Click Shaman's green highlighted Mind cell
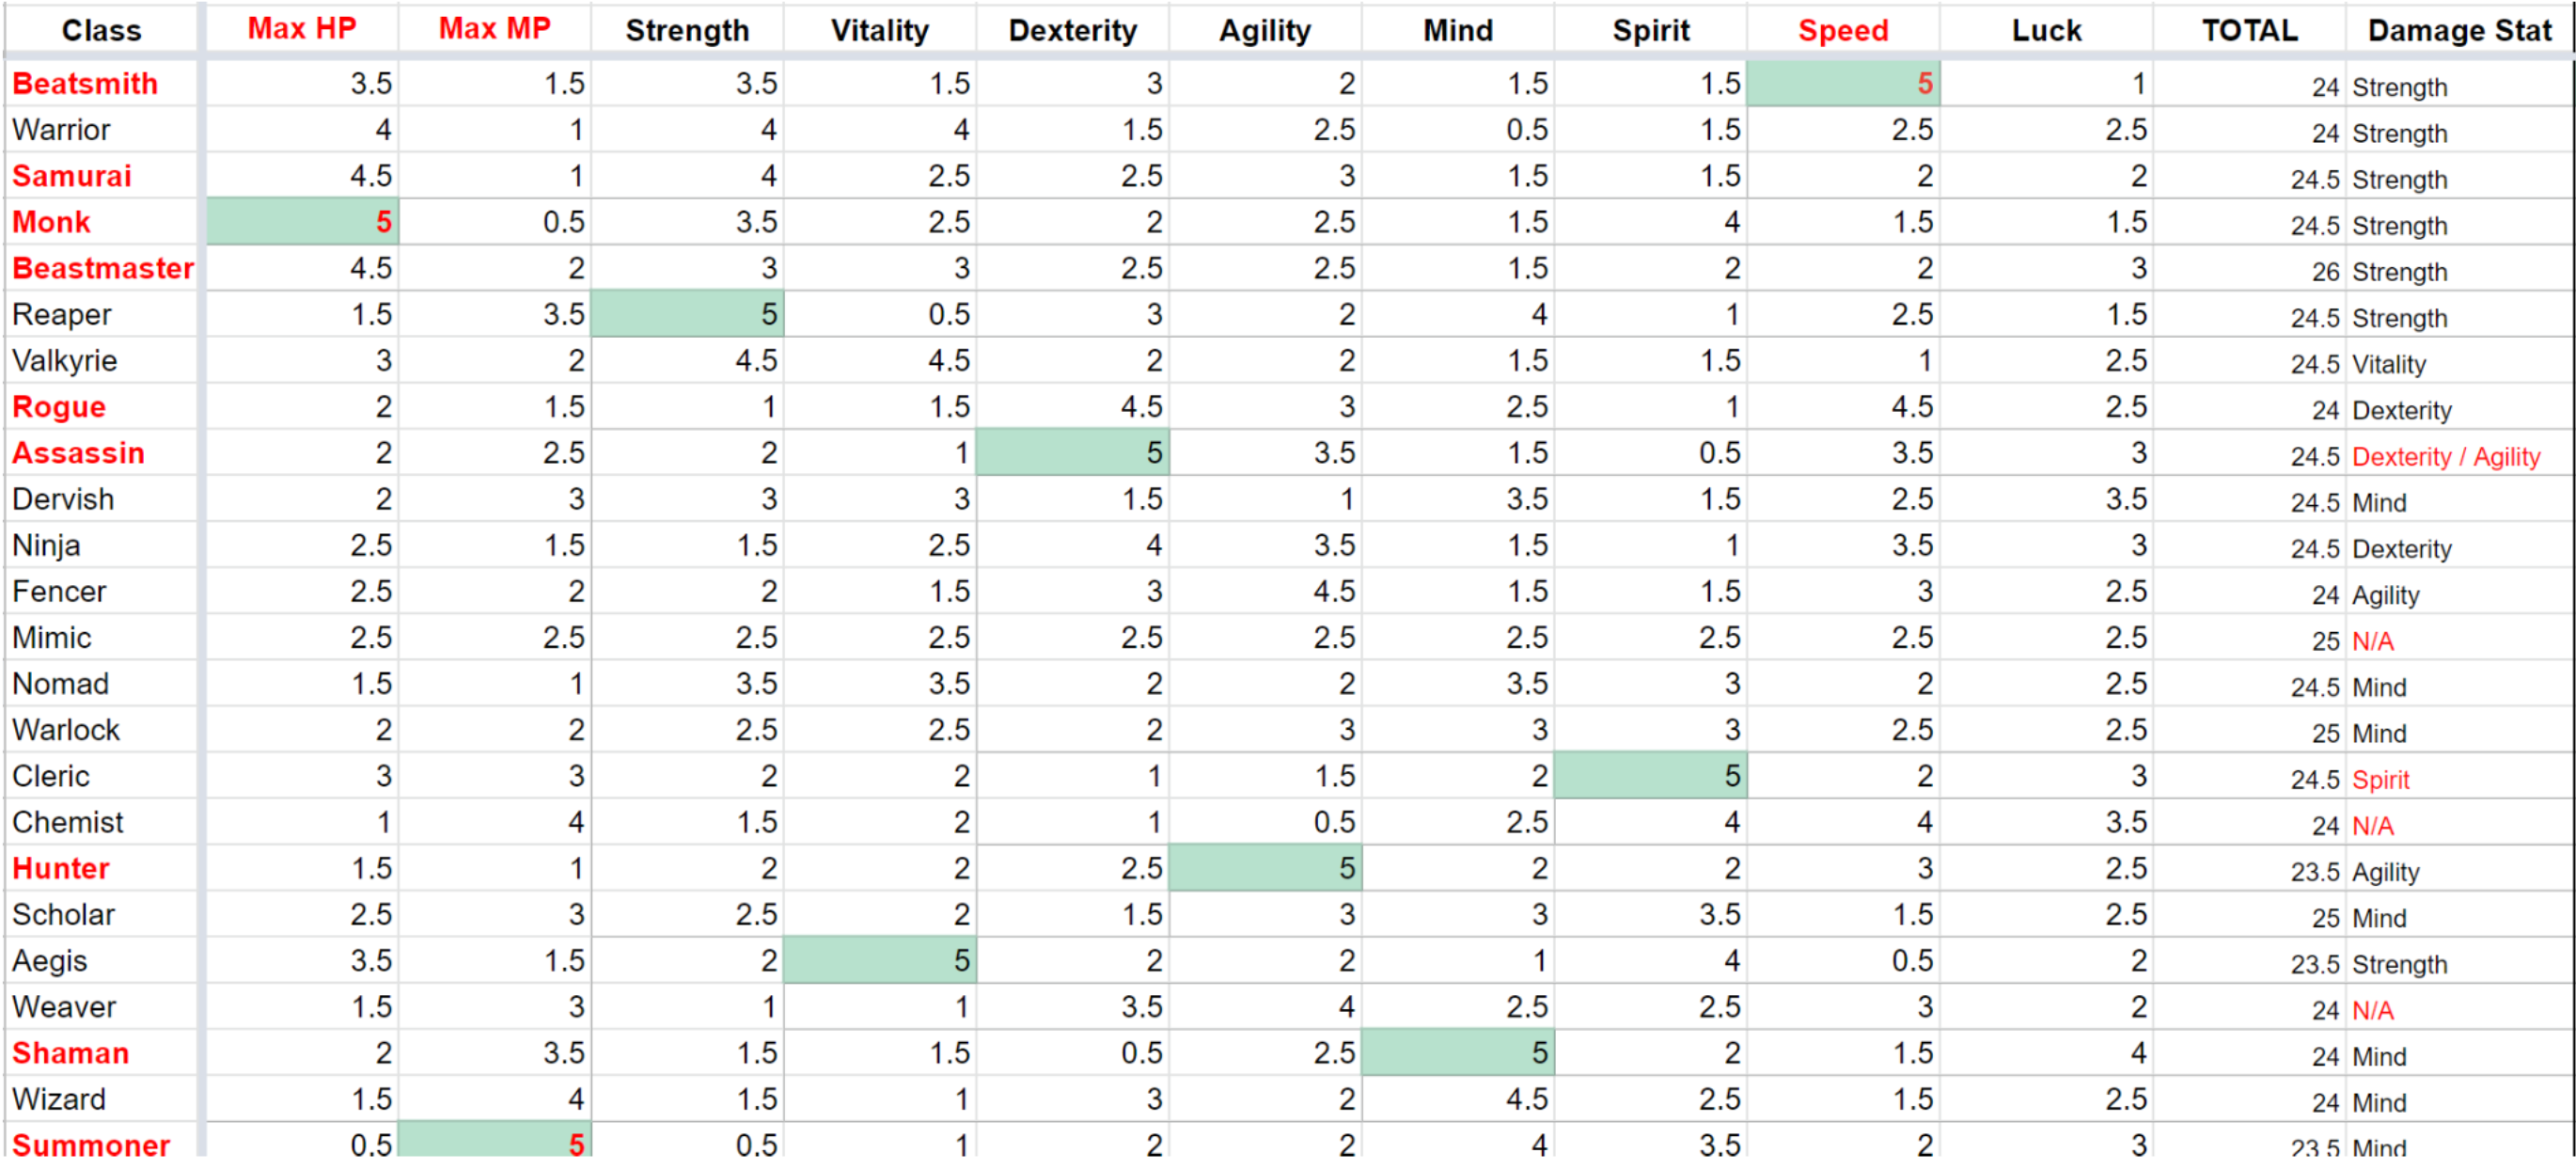Screen dimensions: 2576x1169 [x=1457, y=1053]
